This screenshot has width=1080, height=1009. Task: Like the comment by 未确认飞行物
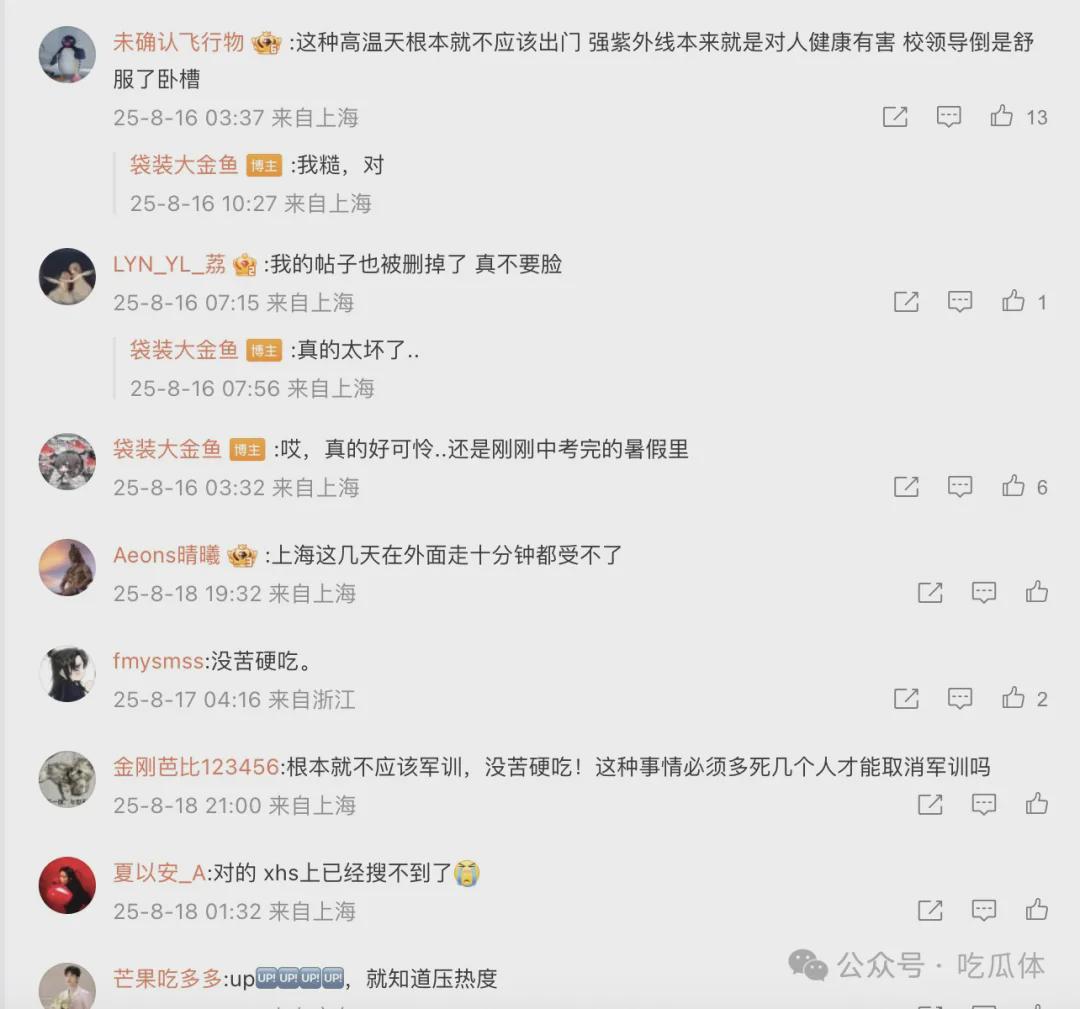pos(1001,116)
